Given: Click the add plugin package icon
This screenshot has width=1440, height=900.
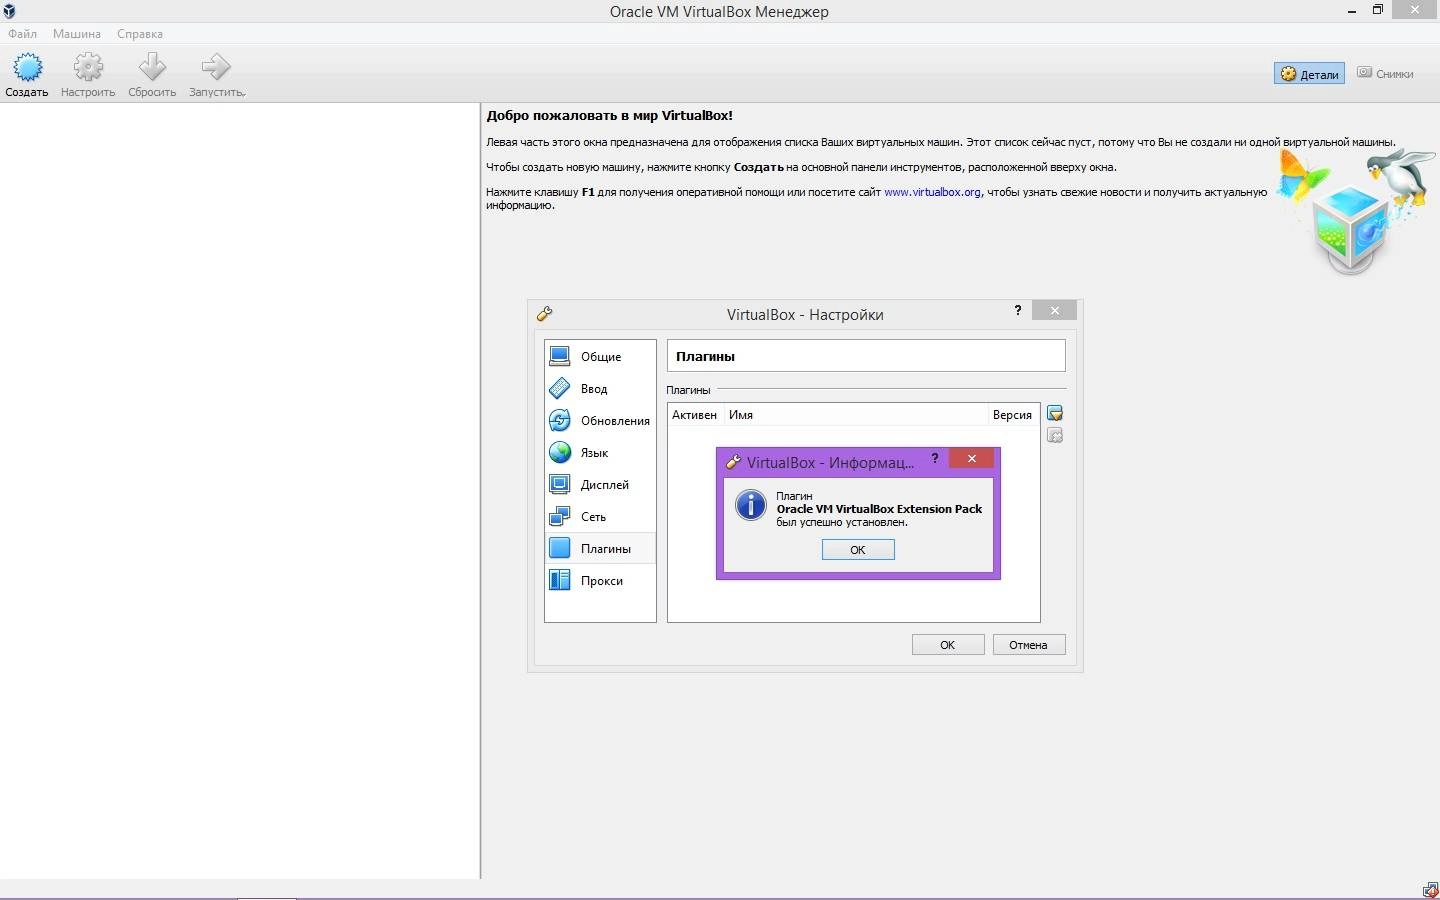Looking at the screenshot, I should [x=1055, y=414].
